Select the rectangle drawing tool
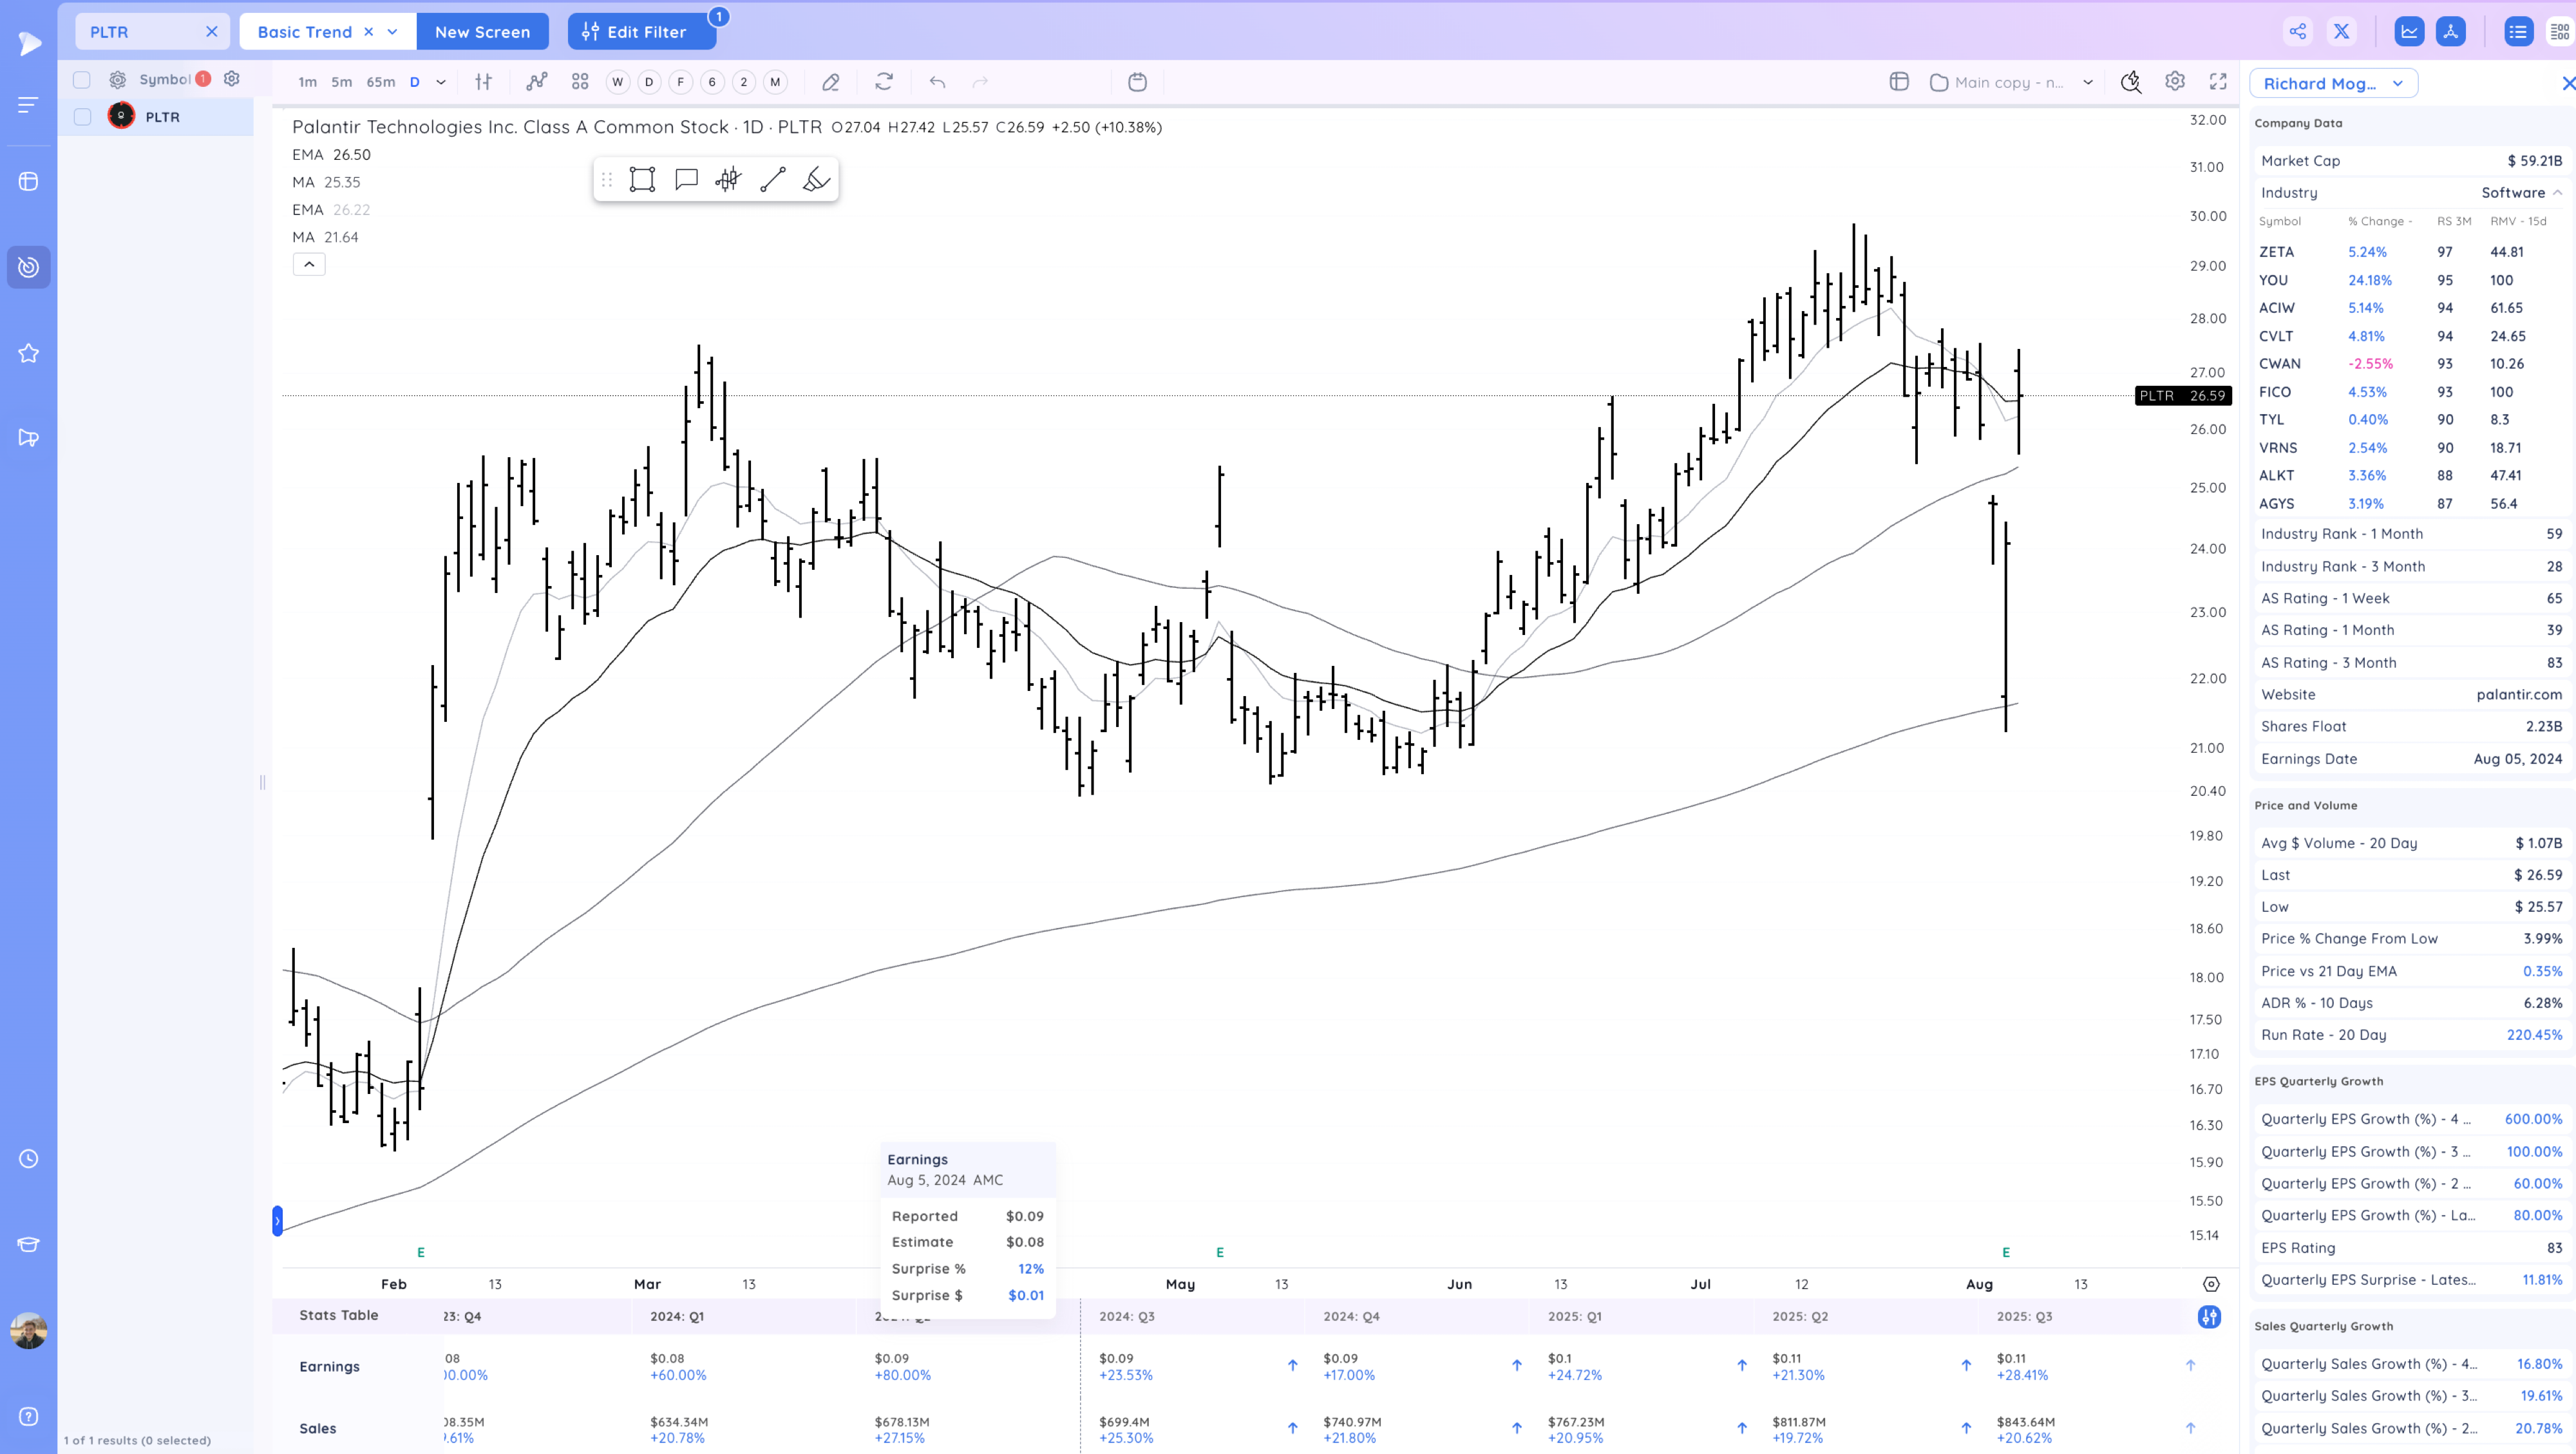Viewport: 2576px width, 1454px height. pyautogui.click(x=642, y=180)
